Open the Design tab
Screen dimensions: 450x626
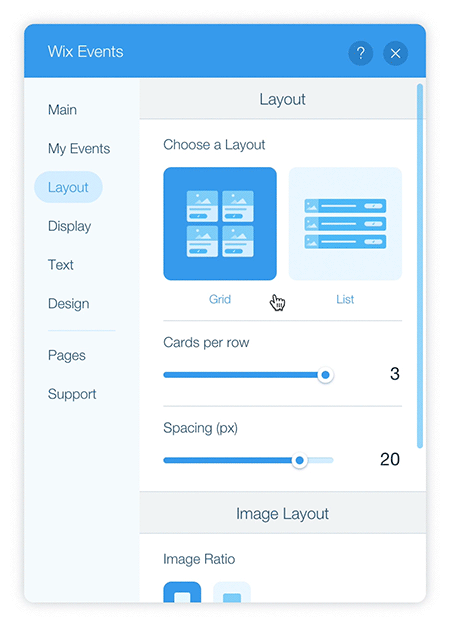(69, 303)
